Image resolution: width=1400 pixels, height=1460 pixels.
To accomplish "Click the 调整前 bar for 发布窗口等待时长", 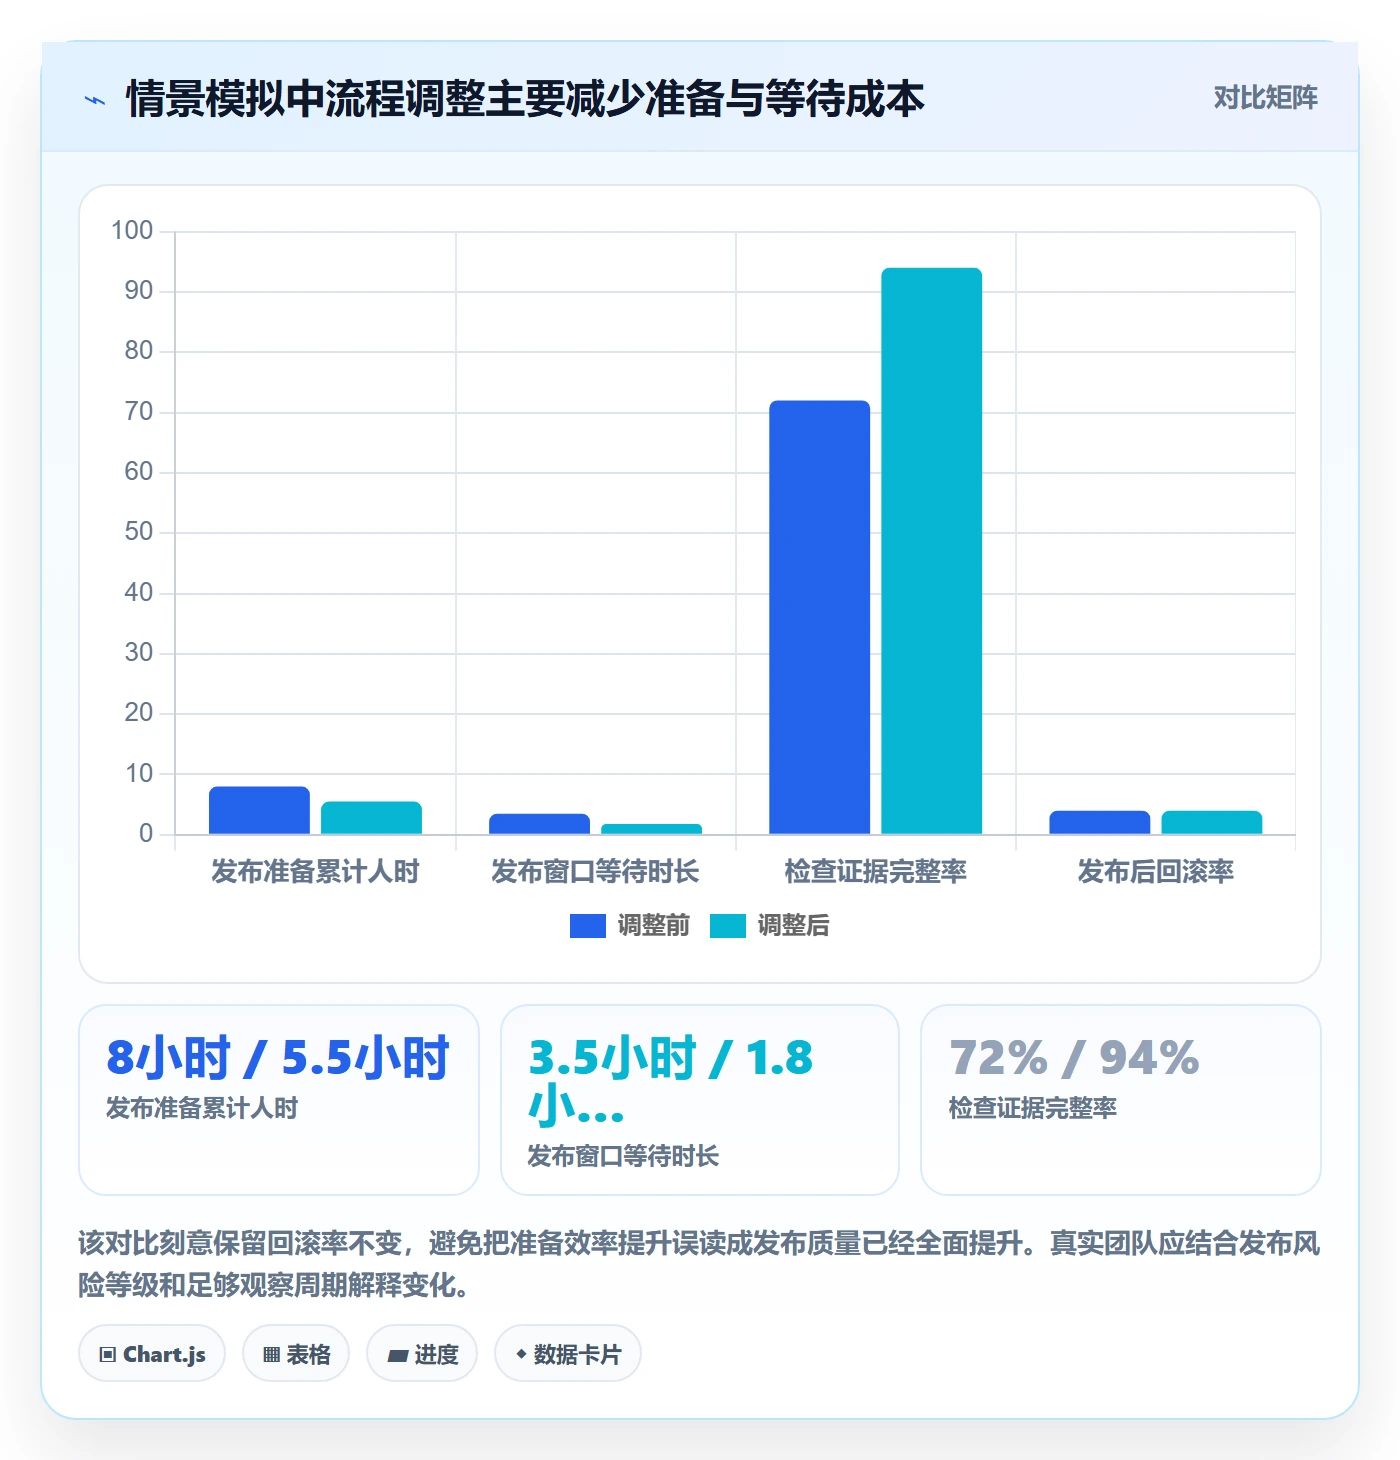I will point(539,824).
